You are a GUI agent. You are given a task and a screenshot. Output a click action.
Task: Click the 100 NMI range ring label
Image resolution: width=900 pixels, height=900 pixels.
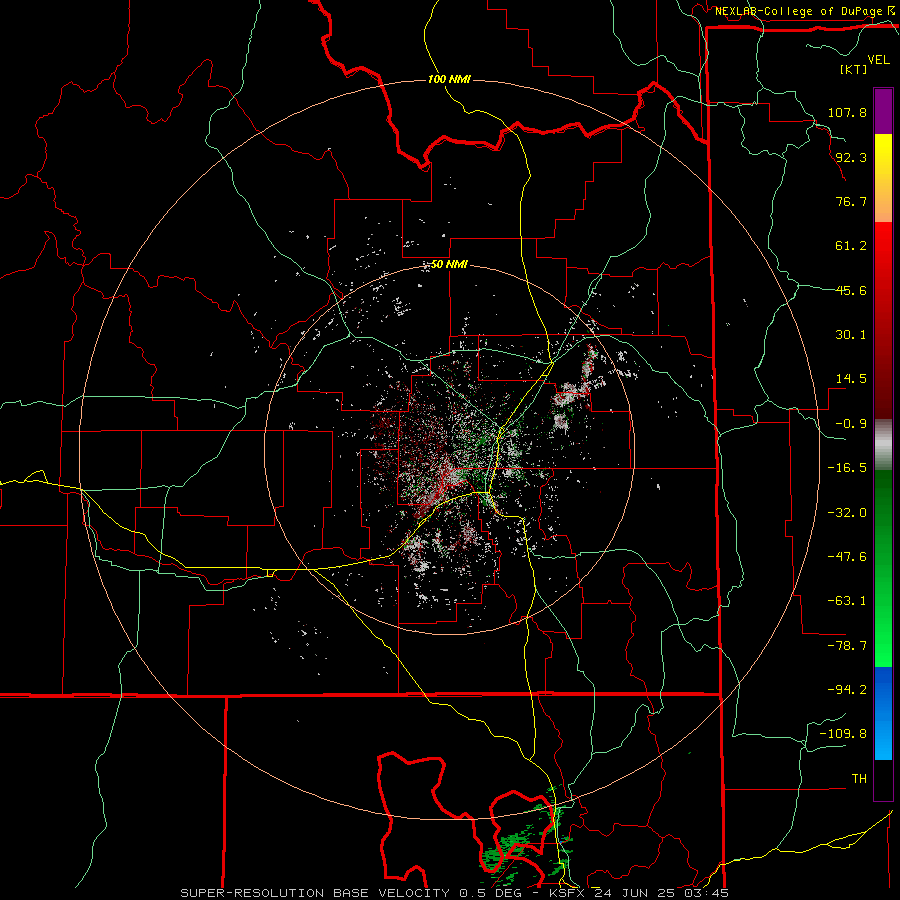pyautogui.click(x=449, y=79)
